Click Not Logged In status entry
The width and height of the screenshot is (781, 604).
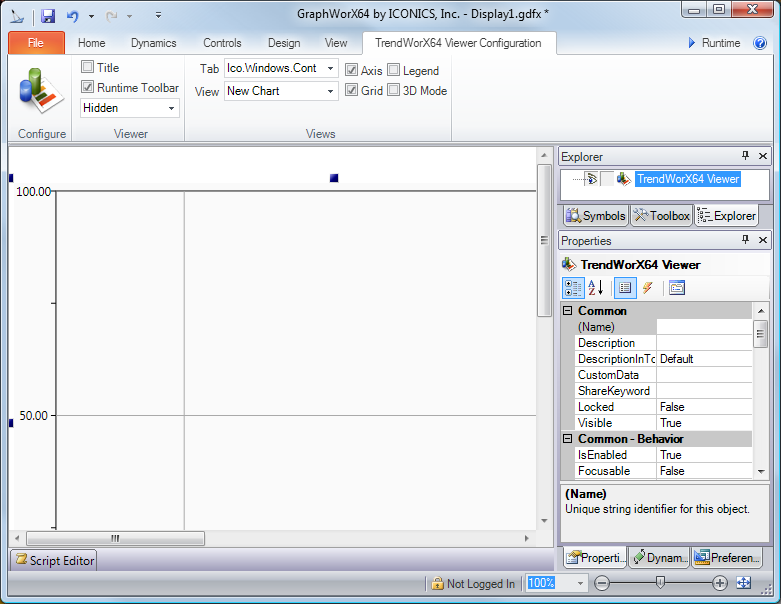pyautogui.click(x=473, y=583)
